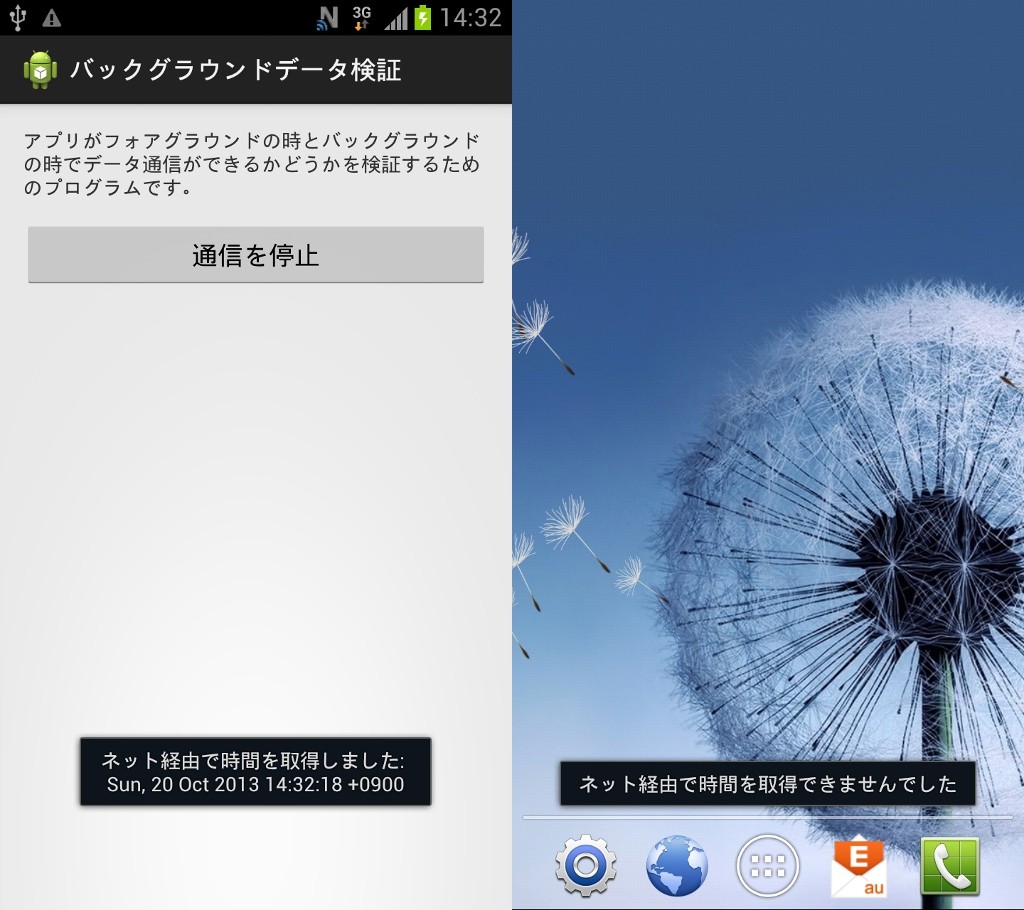Dismiss the time retrieval toast message

coord(255,771)
